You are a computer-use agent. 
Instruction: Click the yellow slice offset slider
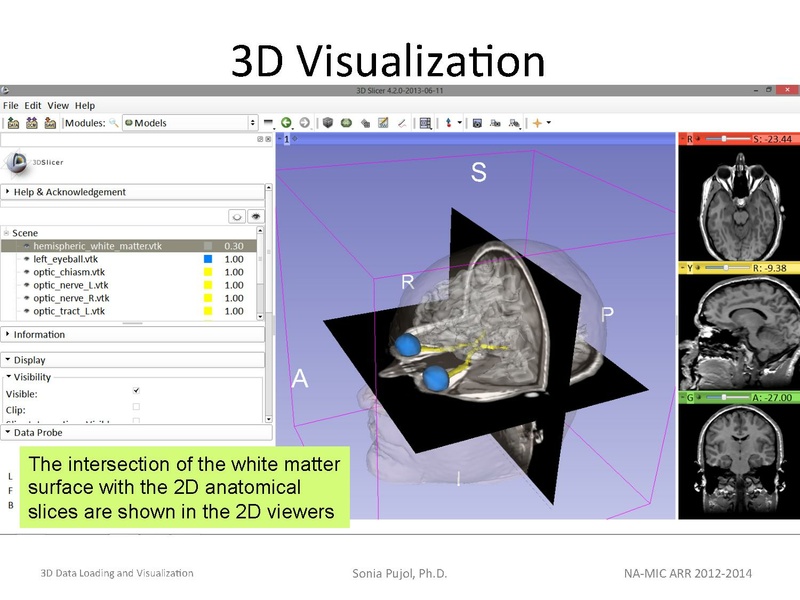pos(729,268)
